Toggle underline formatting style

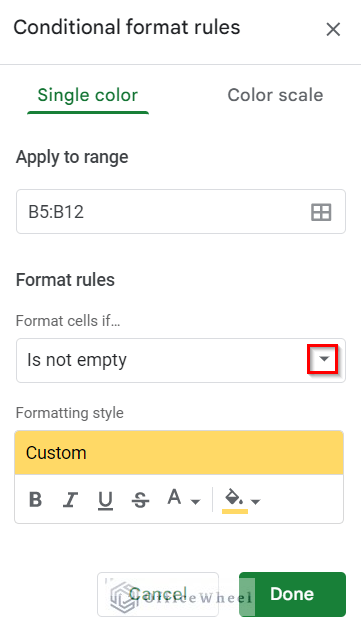(105, 500)
